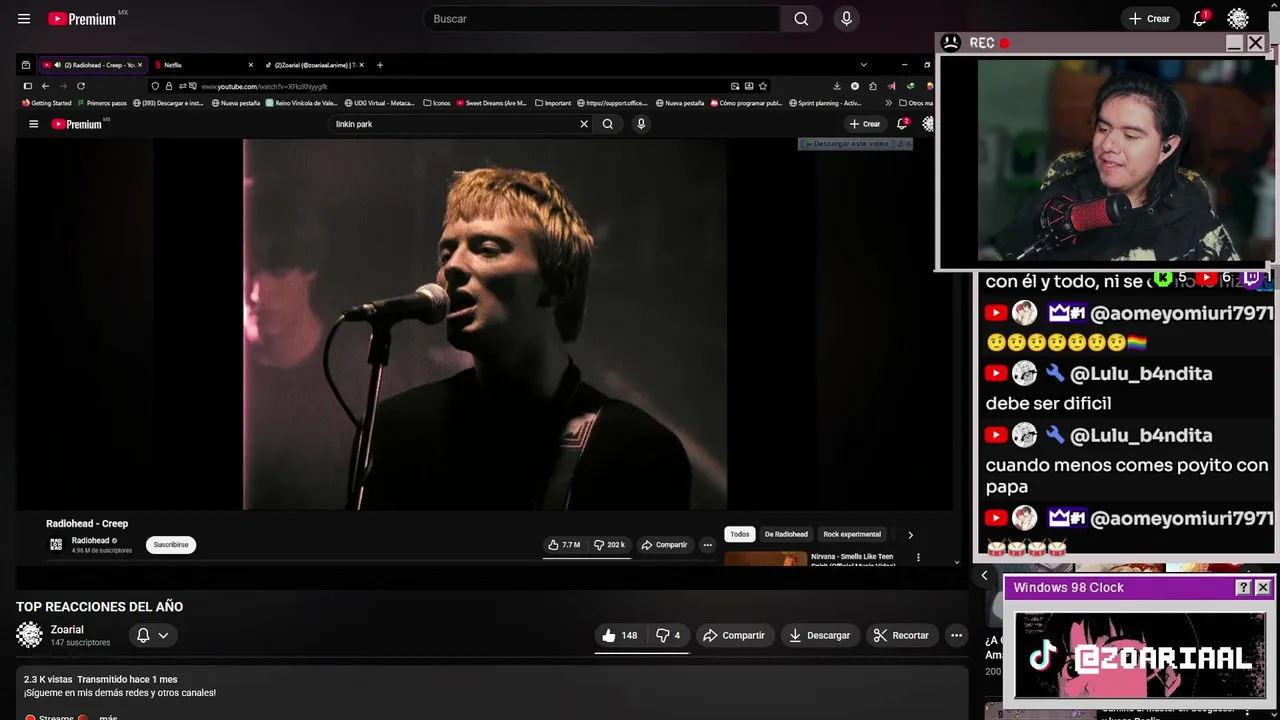The height and width of the screenshot is (720, 1280).
Task: Show more bookmarks with double chevron
Action: 888,103
